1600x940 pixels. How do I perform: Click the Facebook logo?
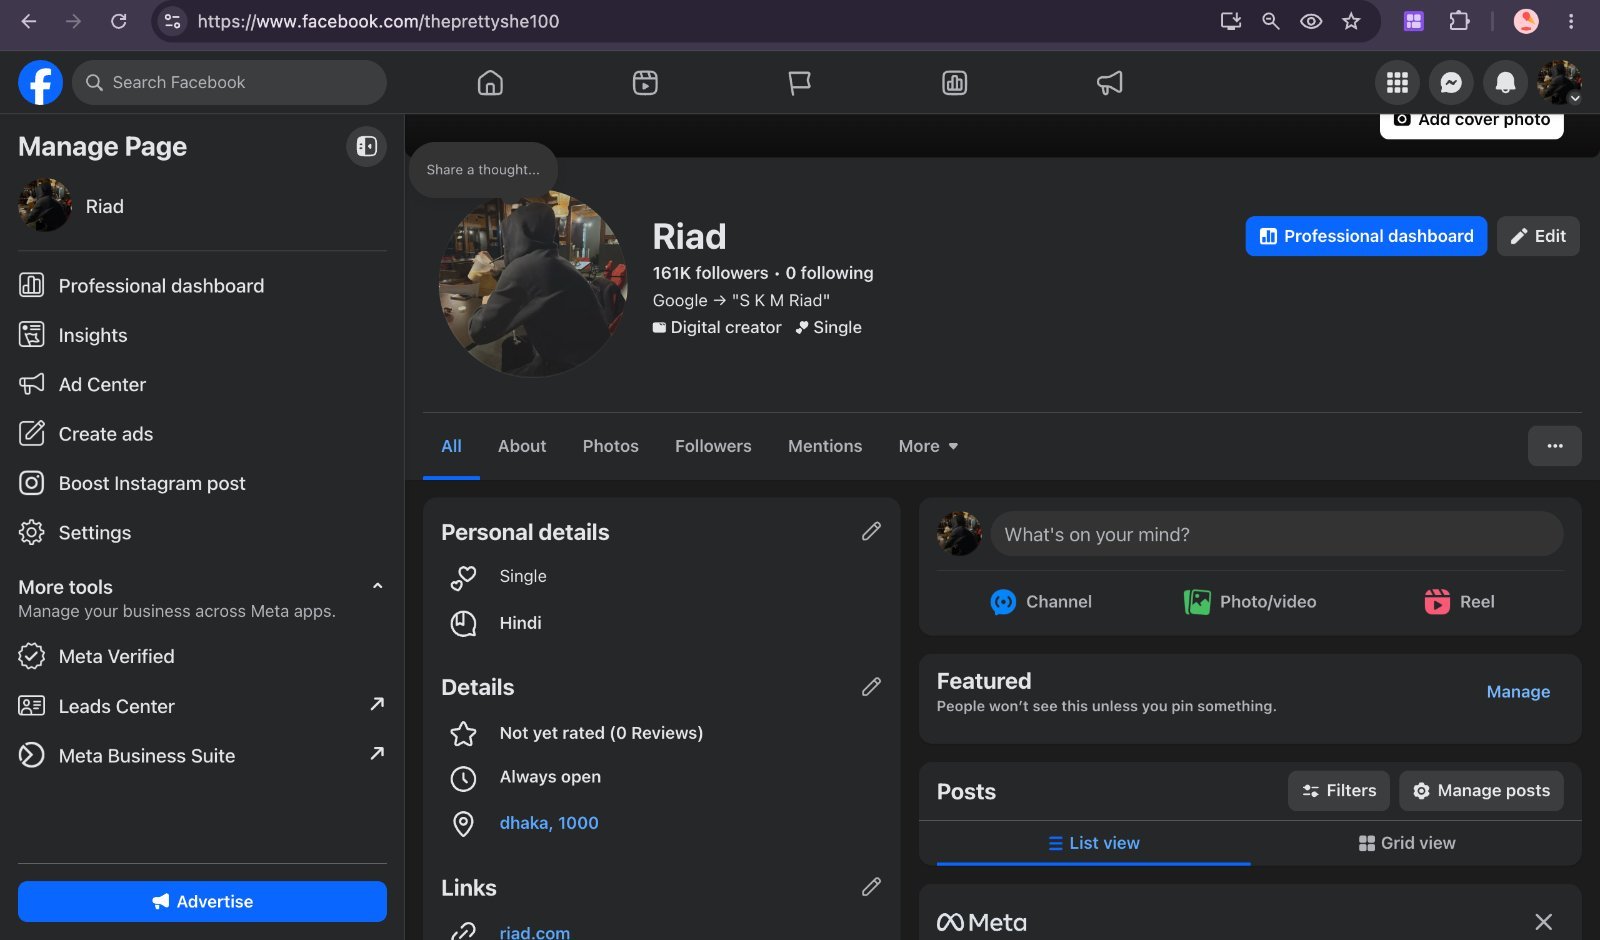point(40,82)
